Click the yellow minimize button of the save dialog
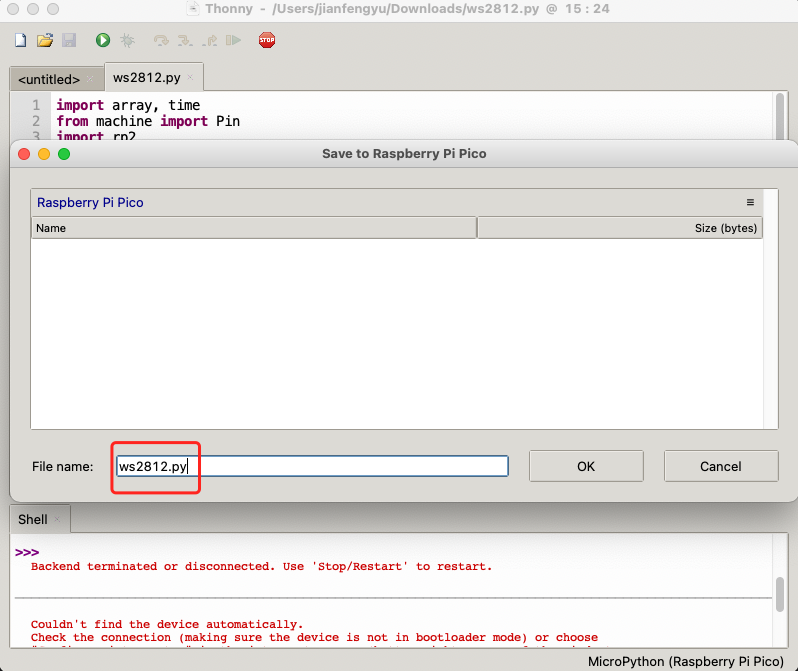 44,154
